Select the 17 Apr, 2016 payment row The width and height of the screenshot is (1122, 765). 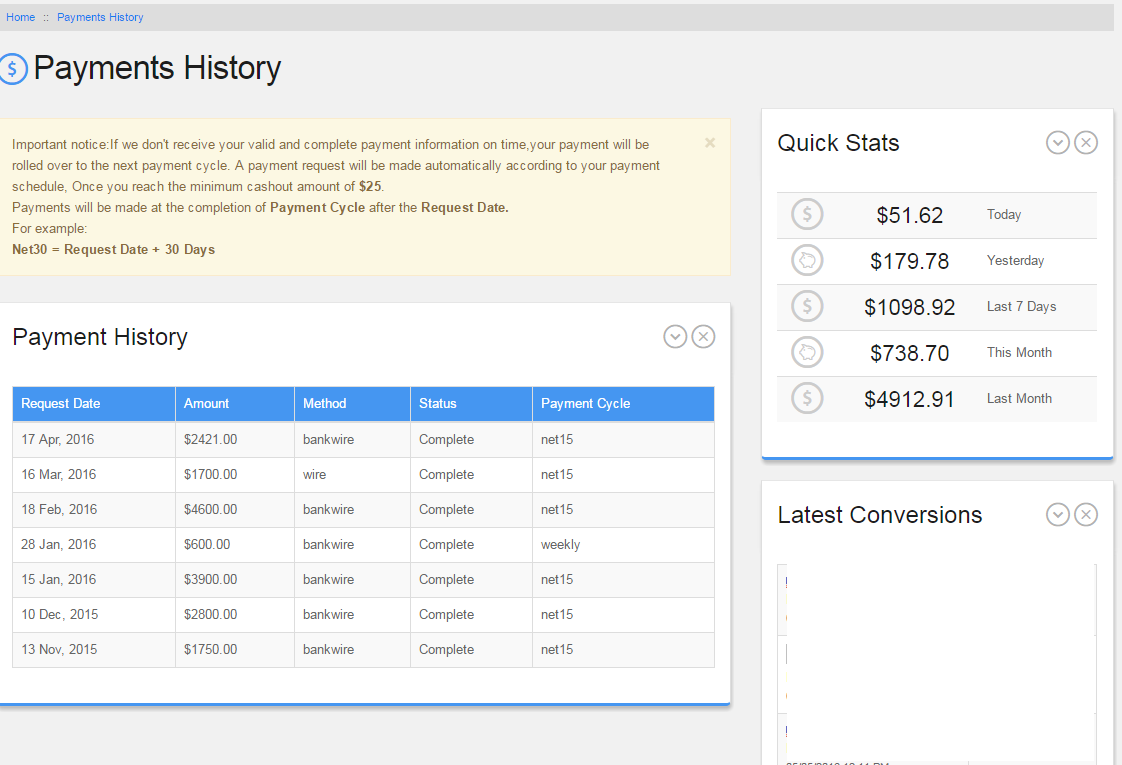58,440
